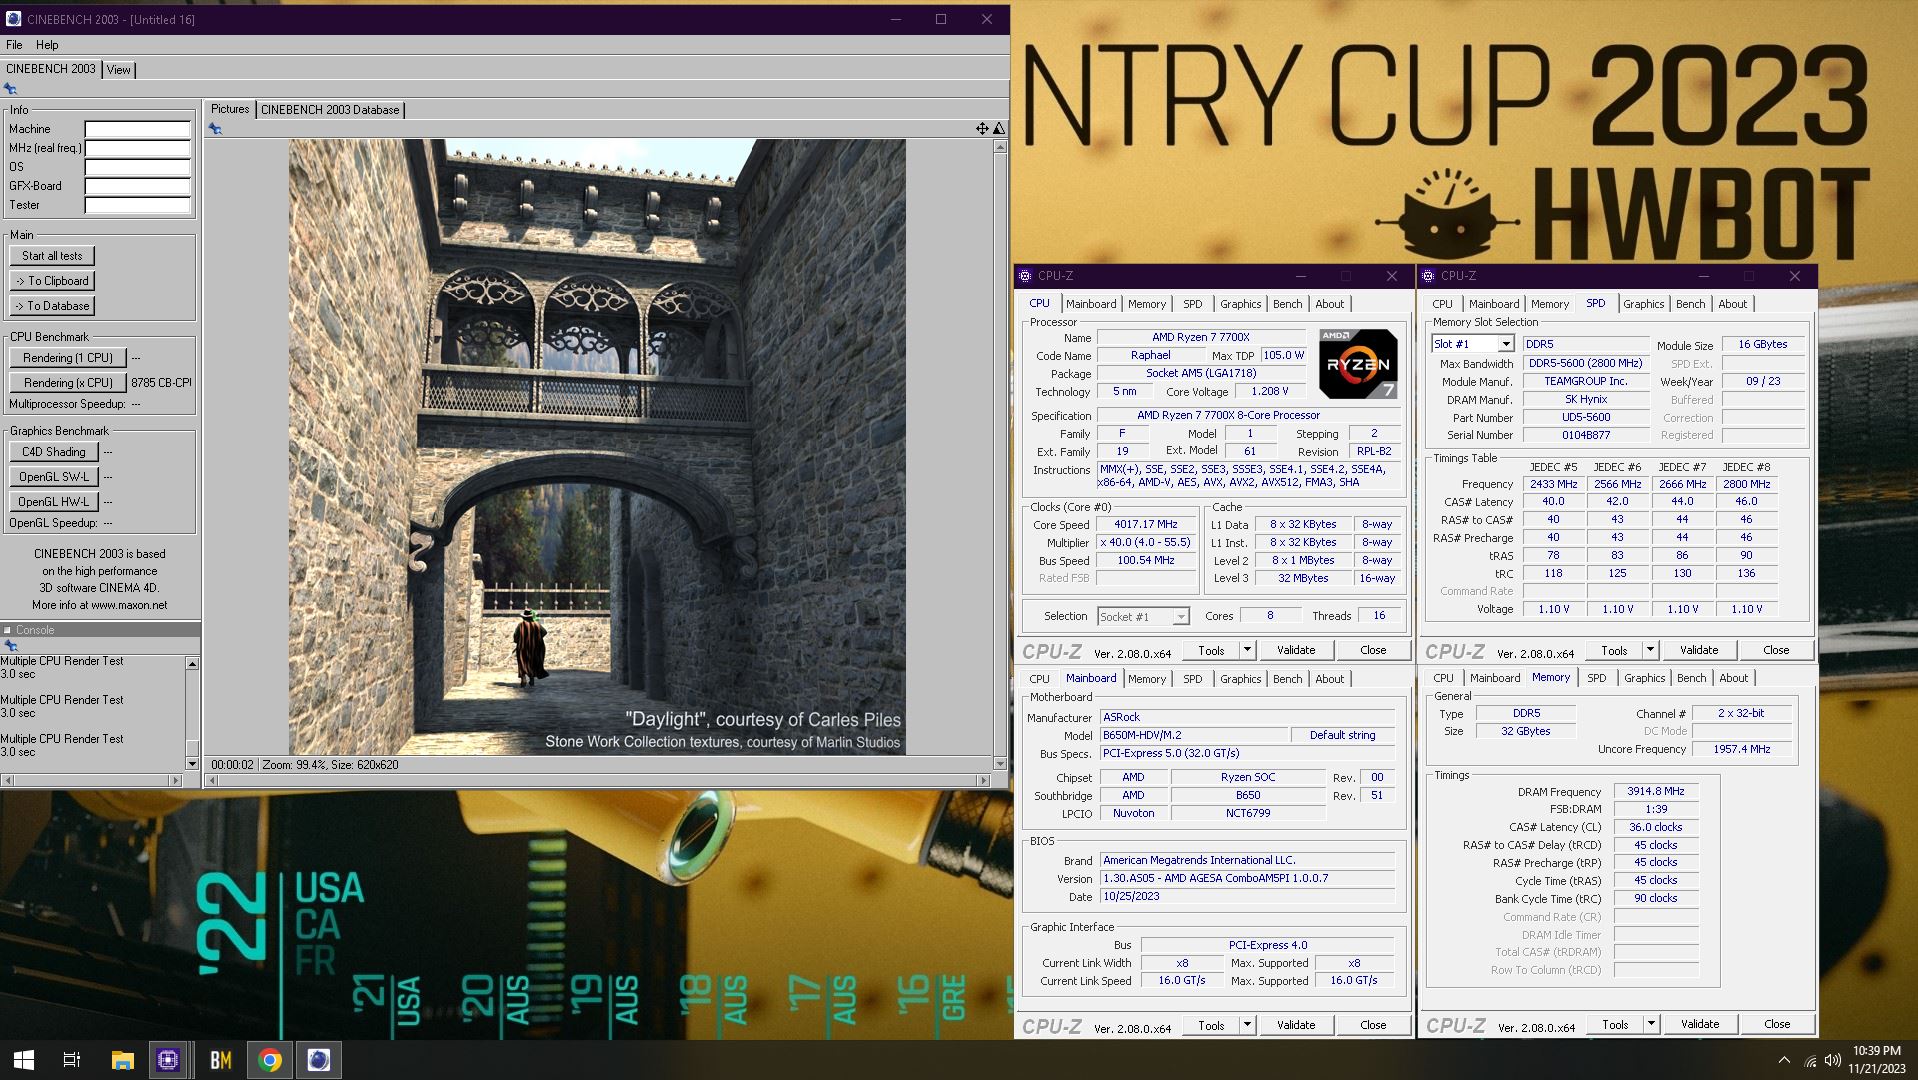Image resolution: width=1918 pixels, height=1080 pixels.
Task: Click the move arrows icon above the picture
Action: coord(982,128)
